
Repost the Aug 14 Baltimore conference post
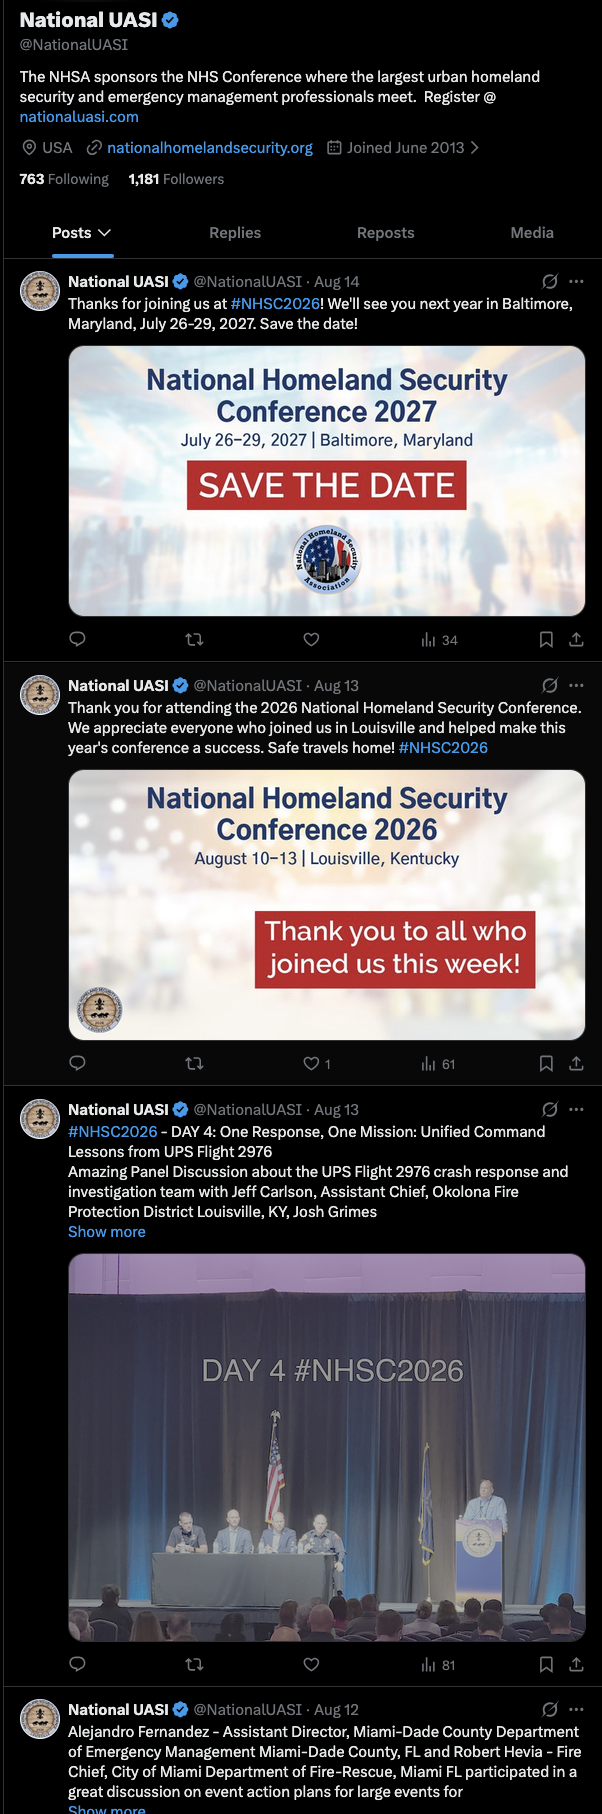pos(195,639)
